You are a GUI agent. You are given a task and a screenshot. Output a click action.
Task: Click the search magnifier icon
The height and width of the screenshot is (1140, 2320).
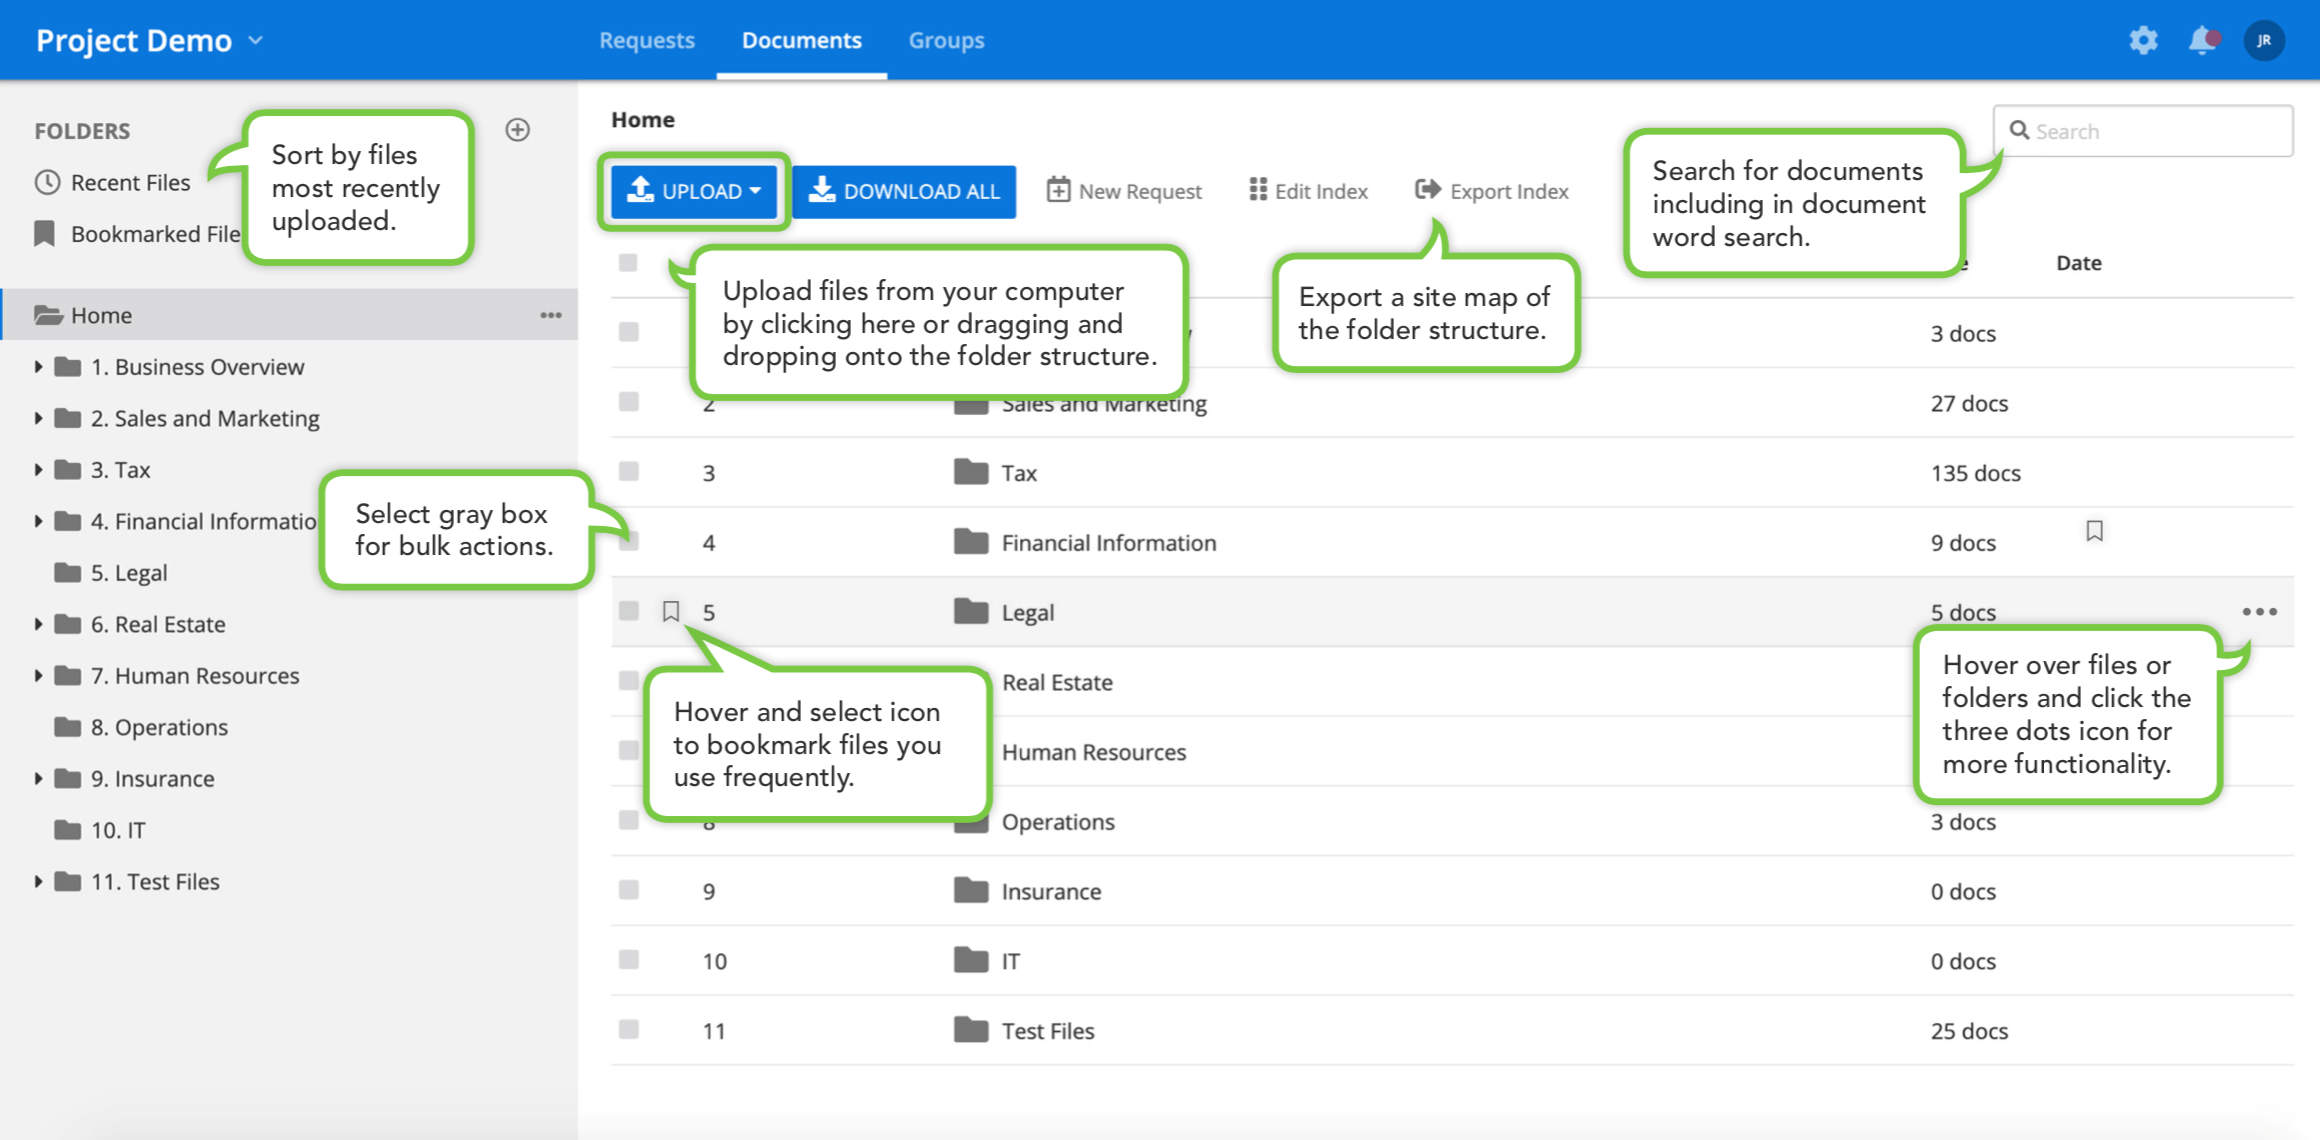[2019, 131]
